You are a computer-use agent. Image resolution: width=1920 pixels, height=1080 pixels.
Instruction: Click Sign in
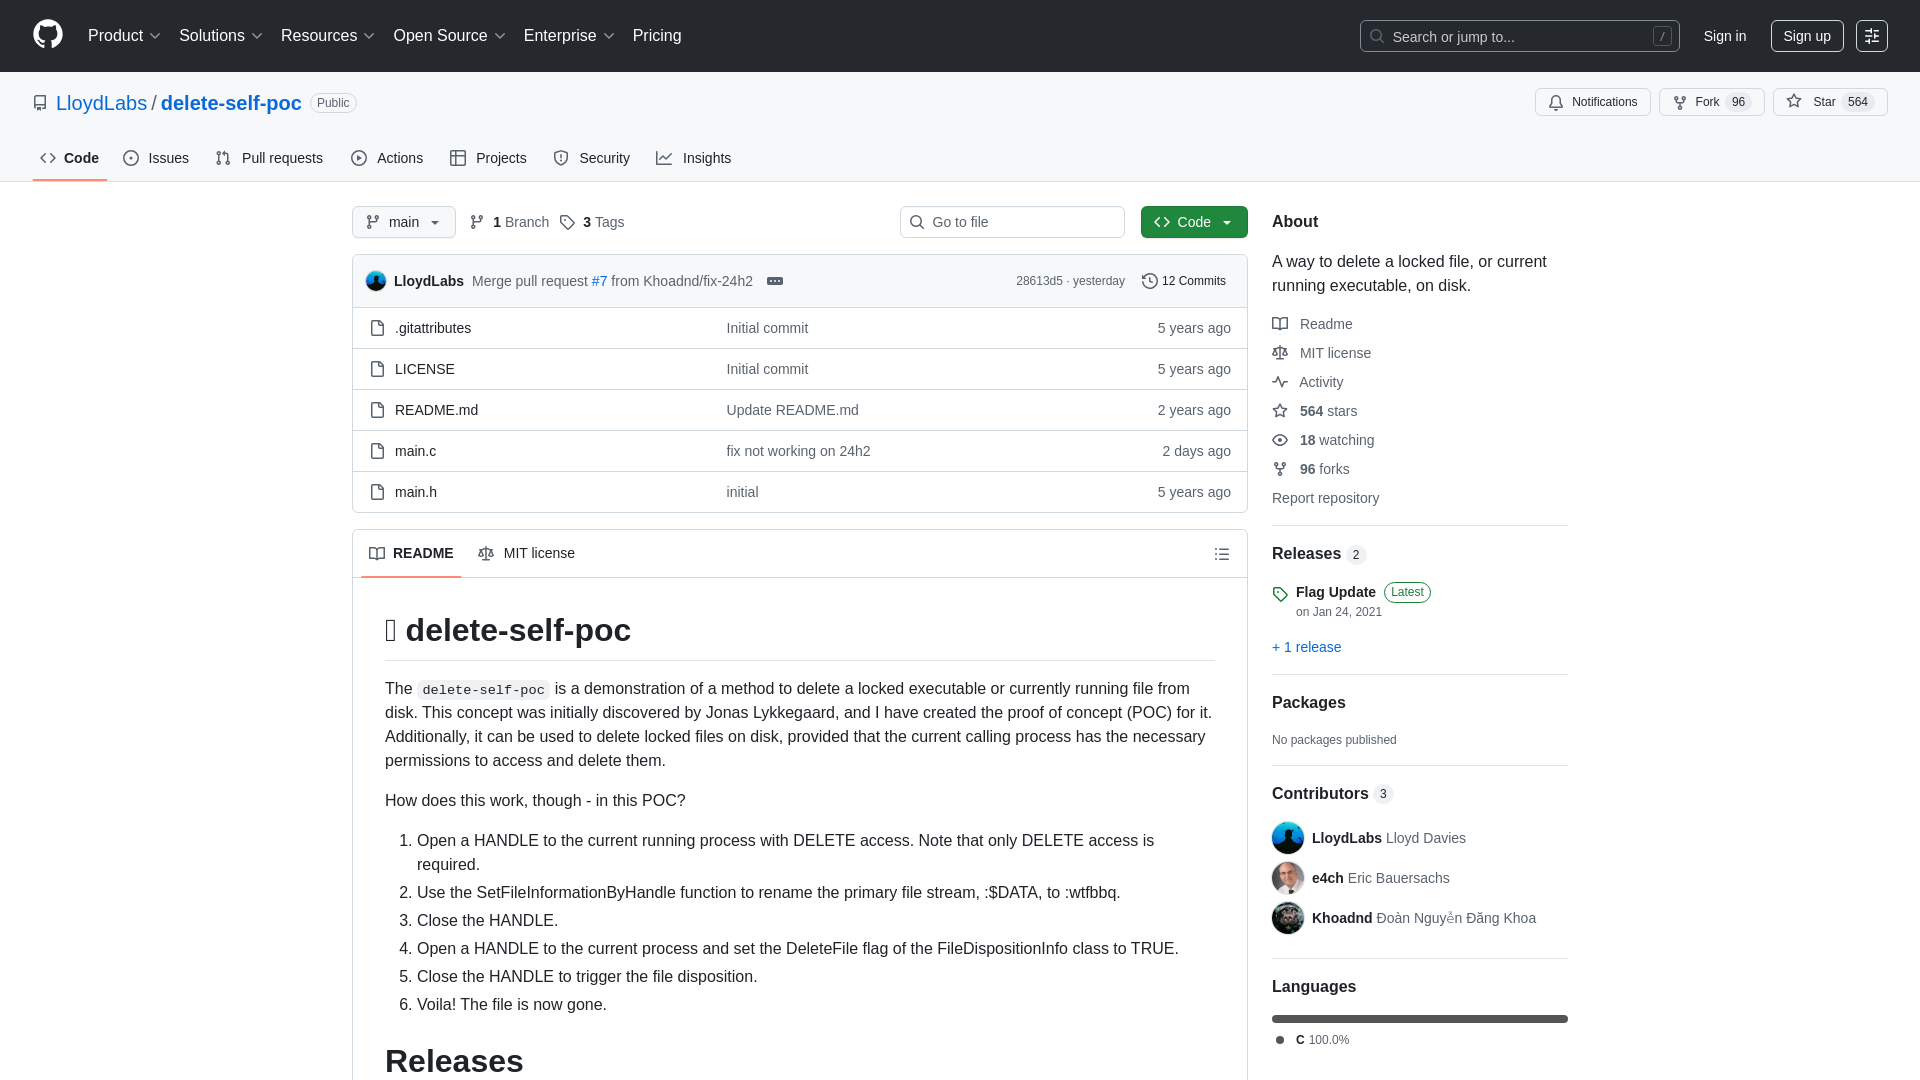click(x=1725, y=36)
